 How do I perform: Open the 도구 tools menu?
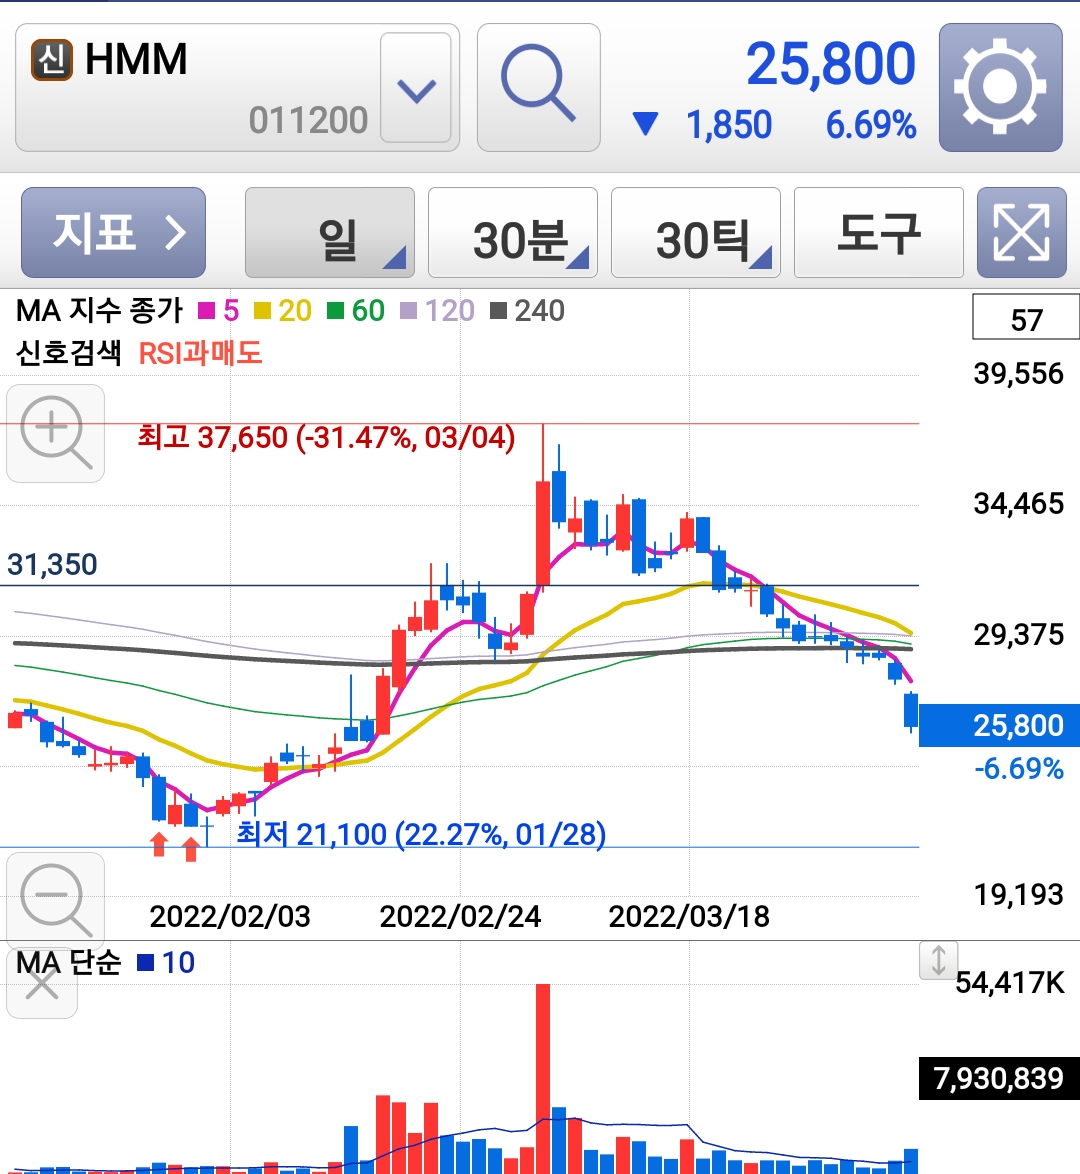(878, 233)
